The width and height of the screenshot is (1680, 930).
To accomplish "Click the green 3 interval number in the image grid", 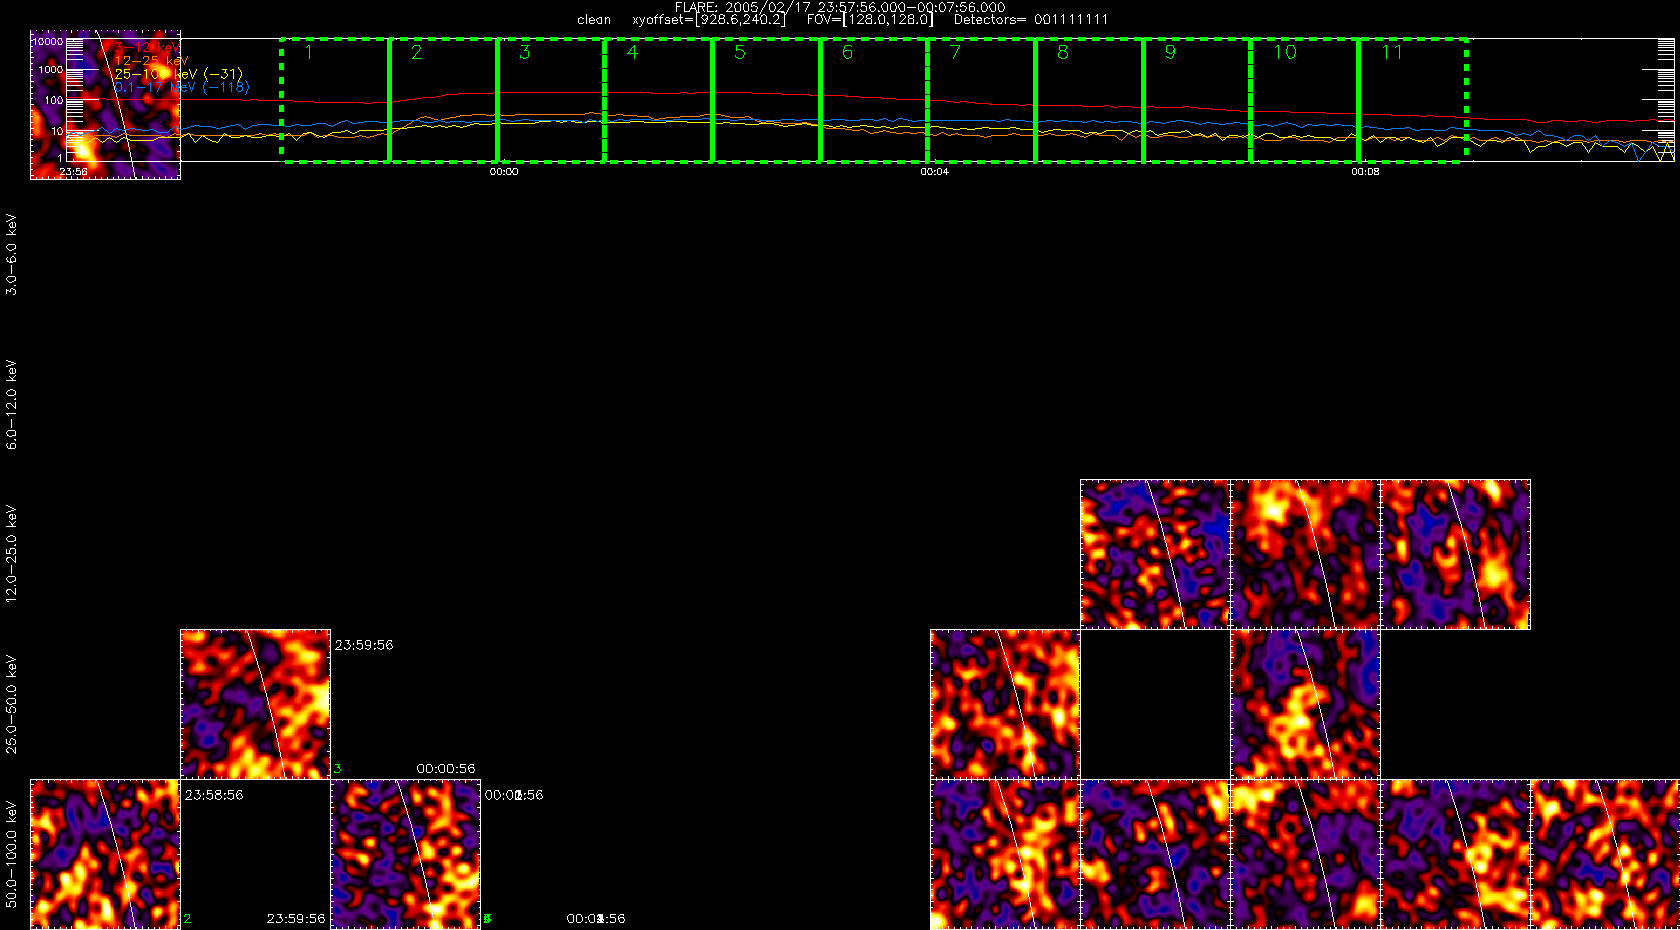I will tap(338, 769).
